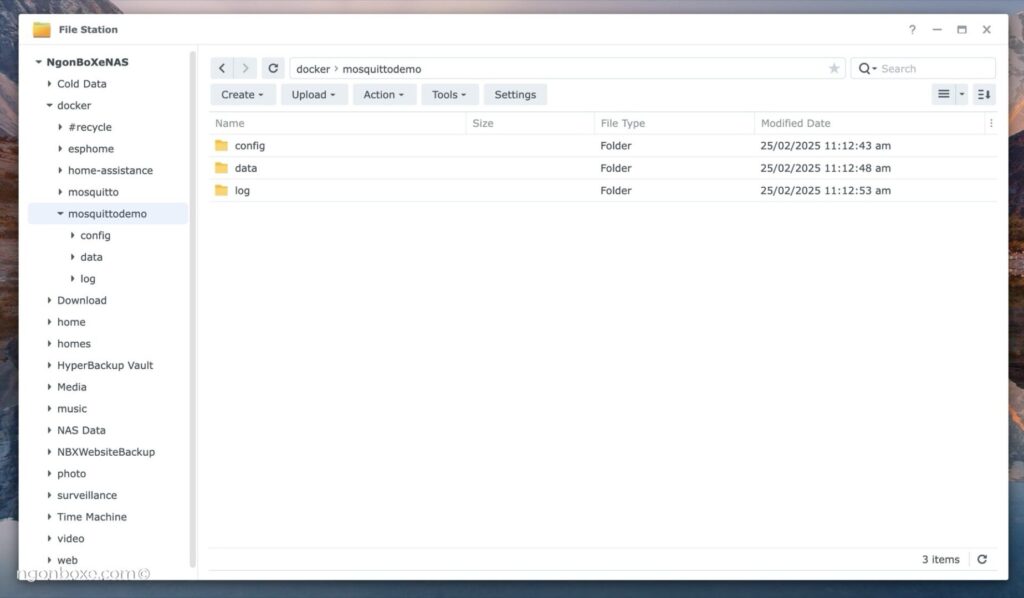This screenshot has width=1024, height=598.
Task: Open File Station help question mark
Action: click(x=912, y=29)
